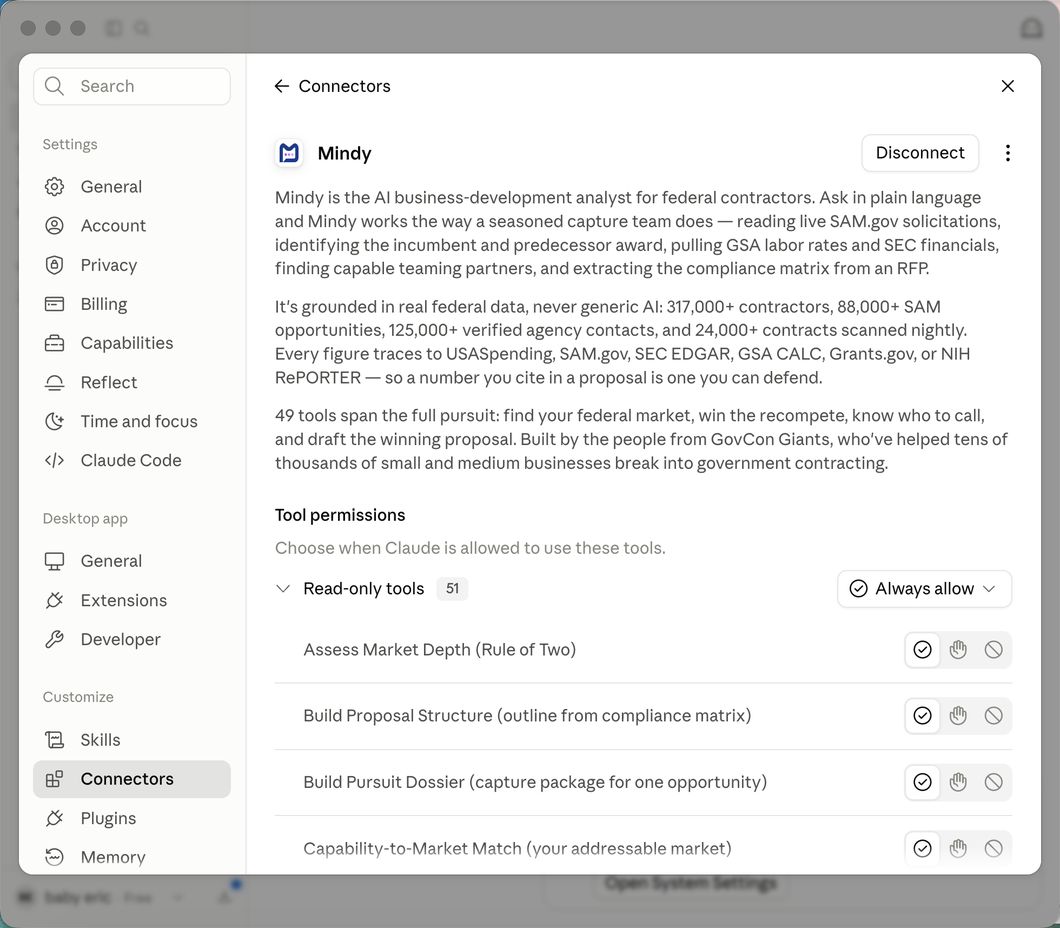
Task: Set Capability-to-Market Match to always allow
Action: (922, 848)
